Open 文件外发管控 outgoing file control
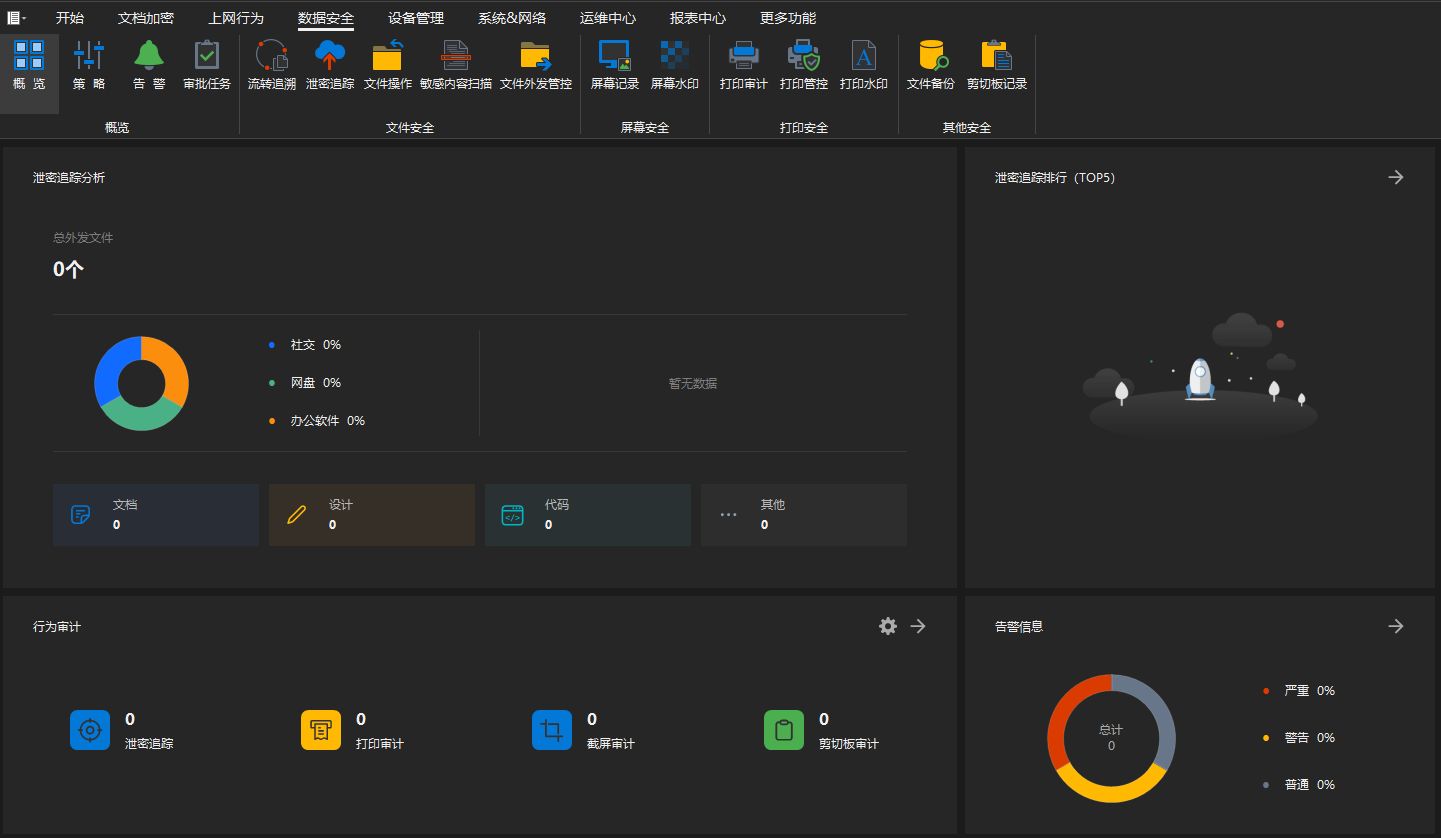This screenshot has height=838, width=1441. pos(536,66)
